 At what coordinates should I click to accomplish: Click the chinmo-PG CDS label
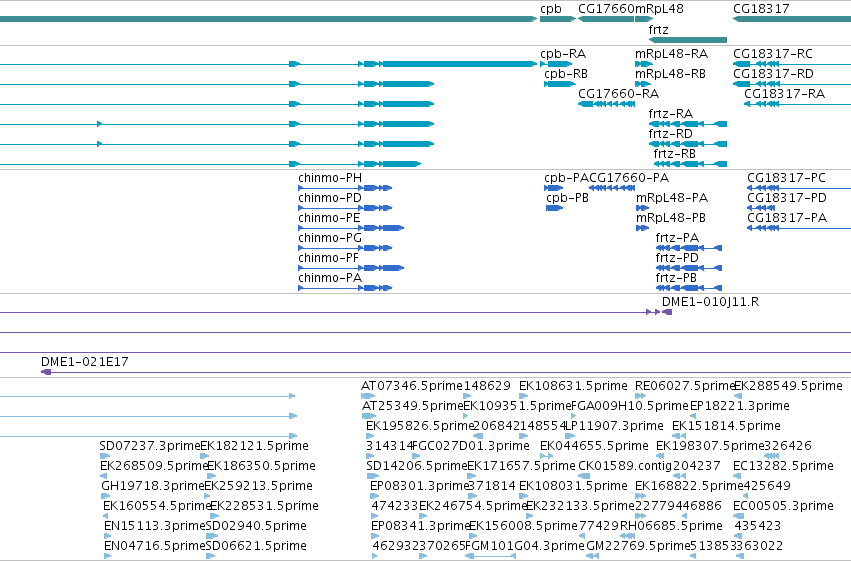coord(330,238)
